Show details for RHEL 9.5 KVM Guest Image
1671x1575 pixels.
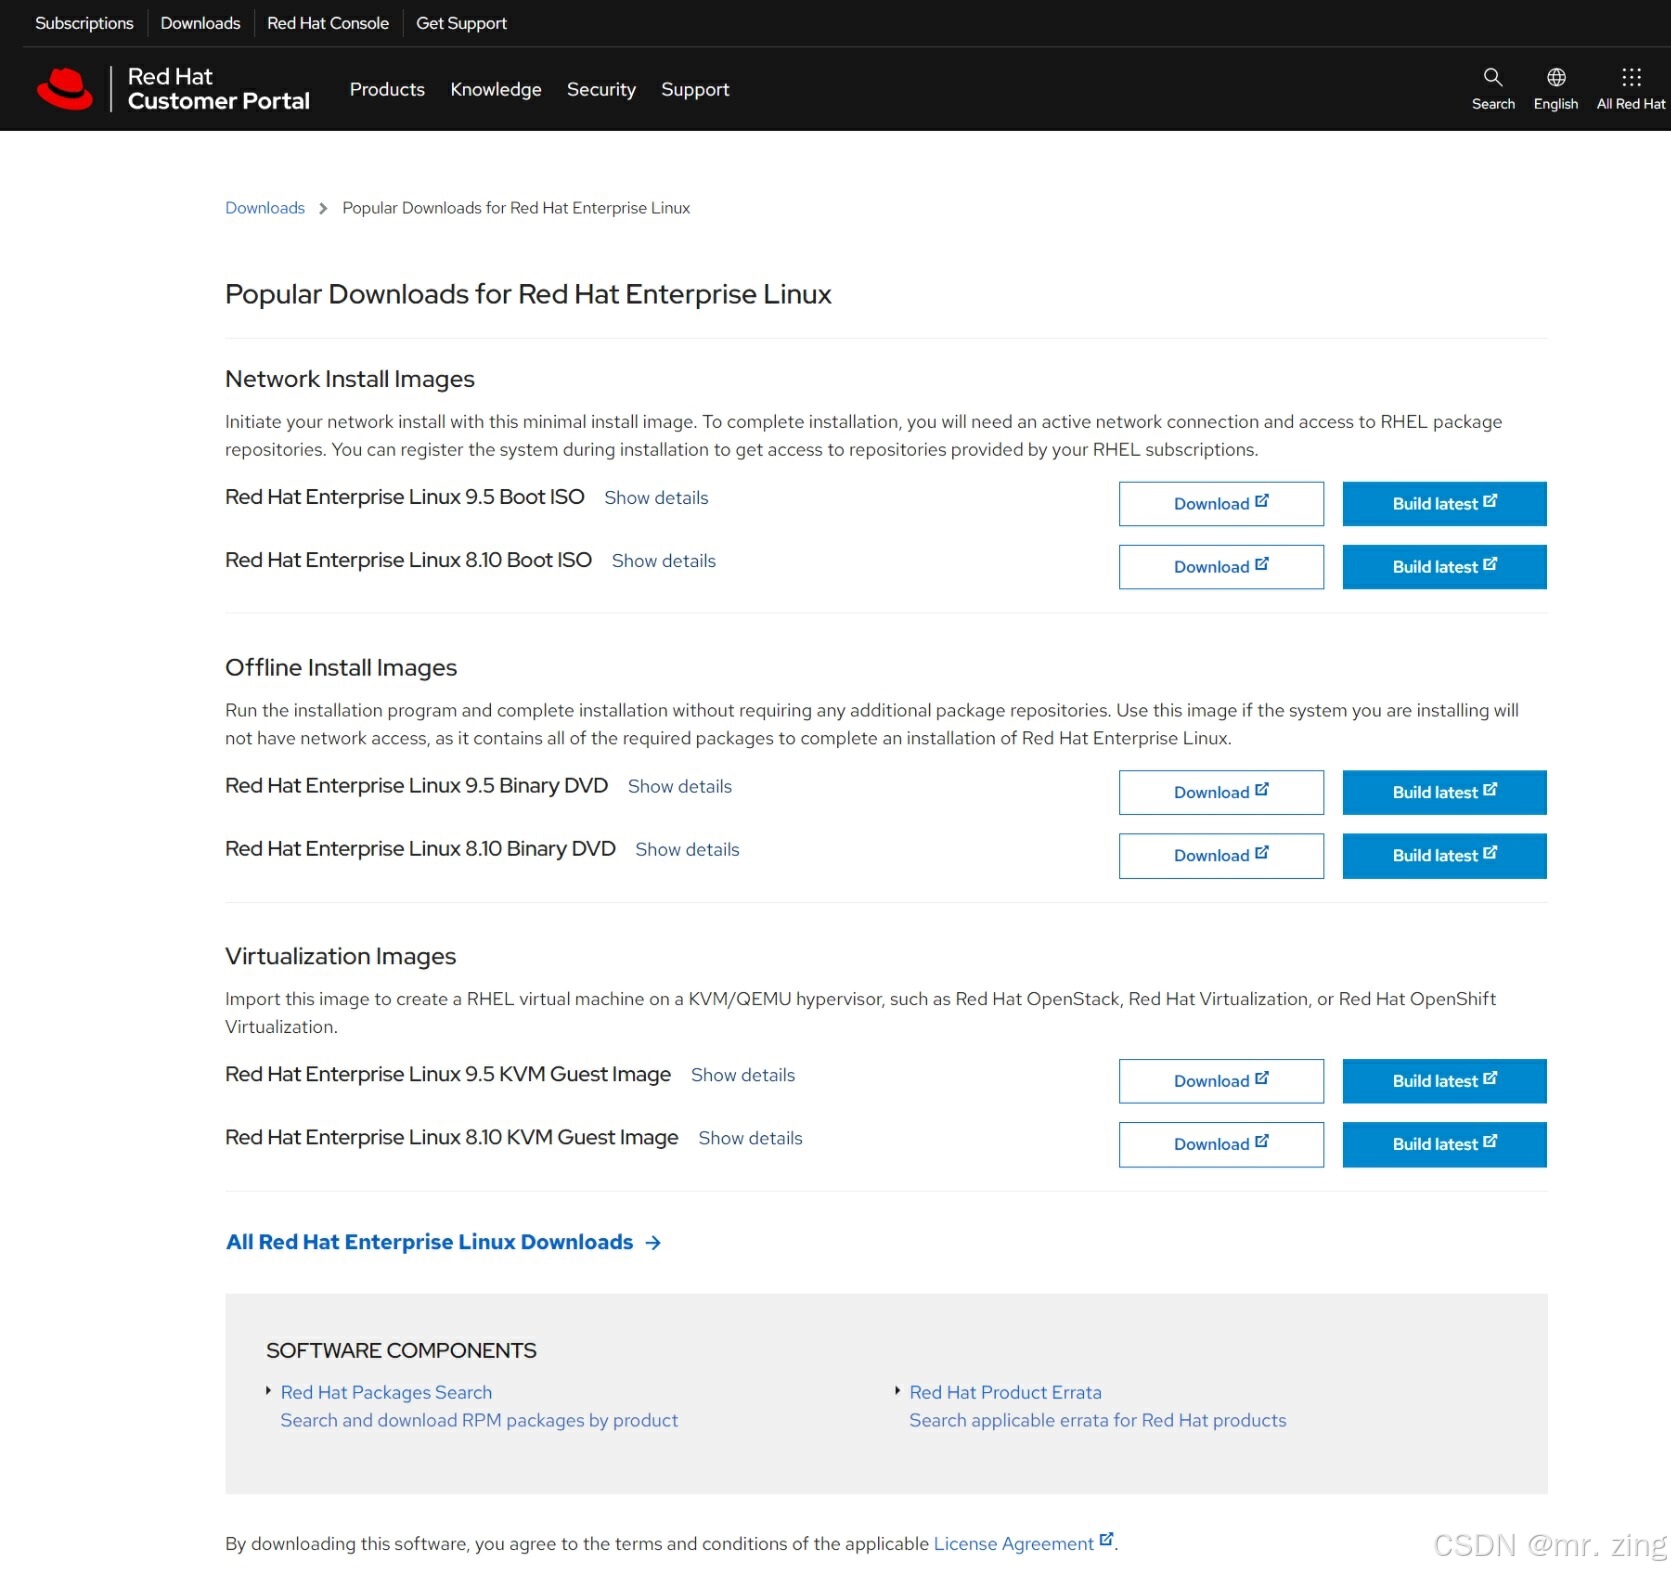pyautogui.click(x=743, y=1075)
